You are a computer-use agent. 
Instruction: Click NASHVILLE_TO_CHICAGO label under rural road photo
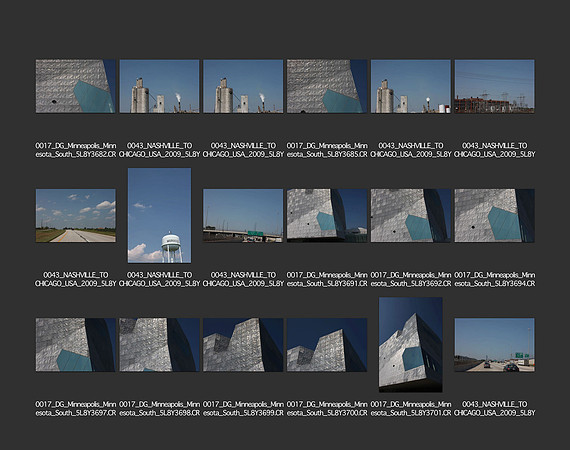tap(76, 279)
